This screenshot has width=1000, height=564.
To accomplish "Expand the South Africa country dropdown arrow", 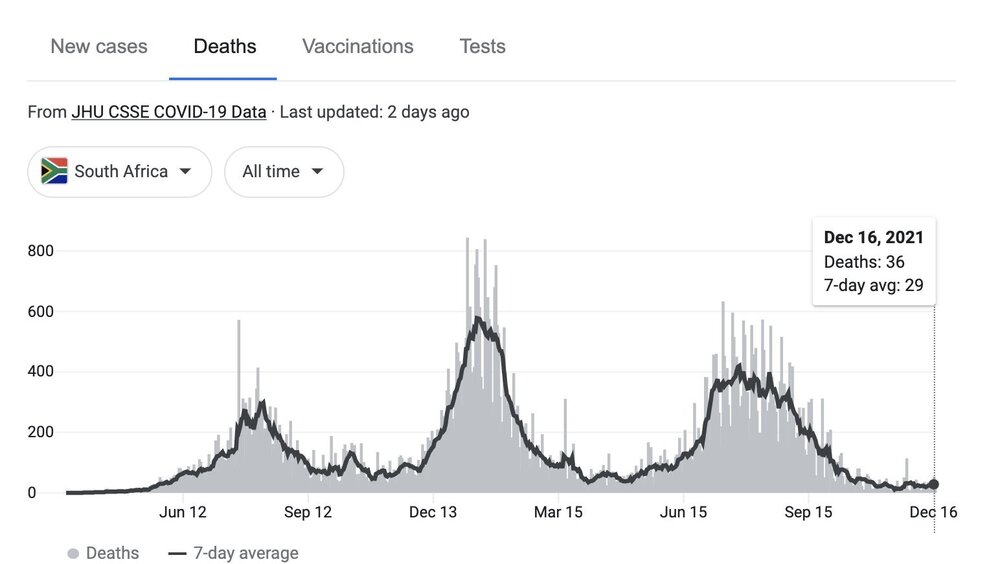I will coord(185,171).
